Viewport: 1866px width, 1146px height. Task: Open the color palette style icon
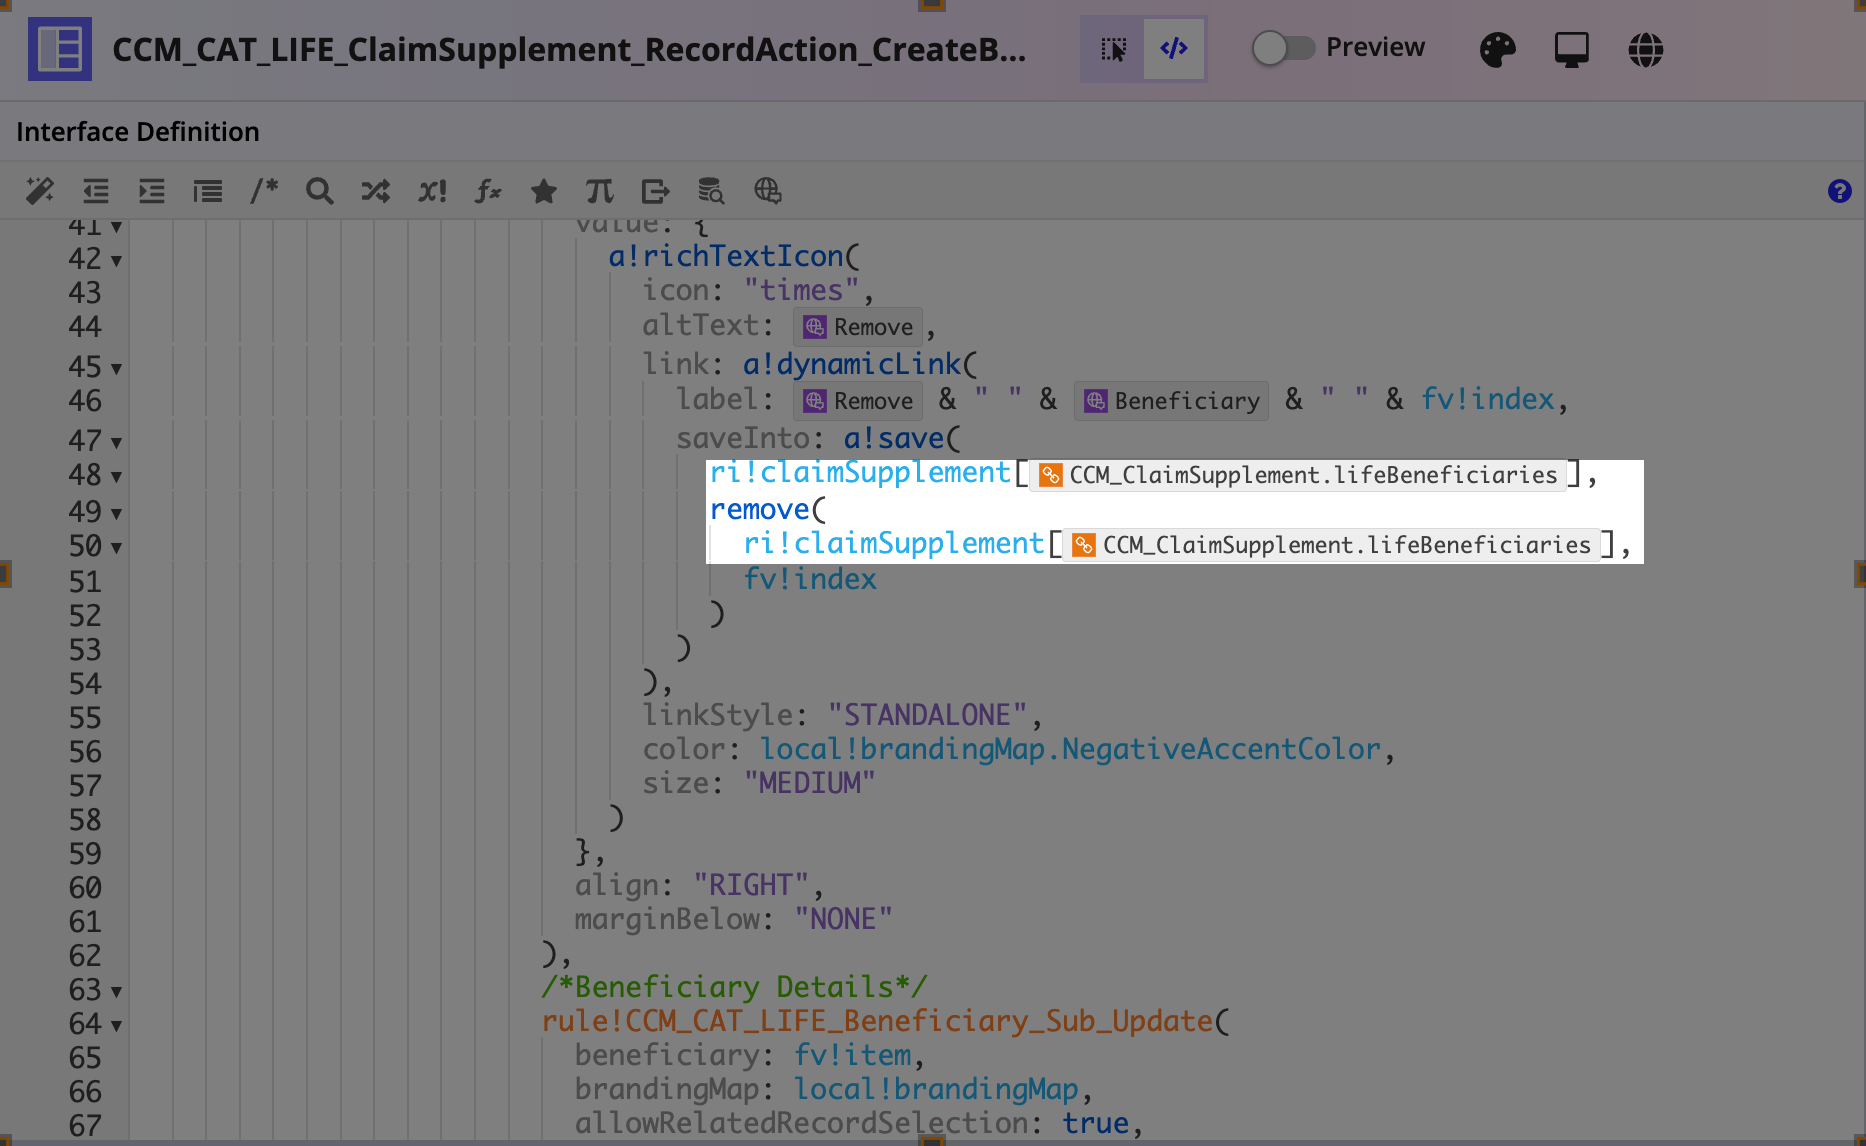point(1497,49)
